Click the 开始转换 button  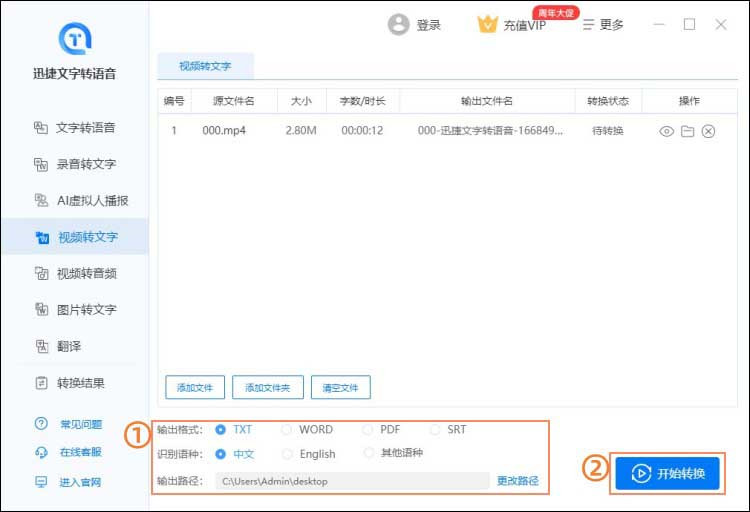click(667, 474)
